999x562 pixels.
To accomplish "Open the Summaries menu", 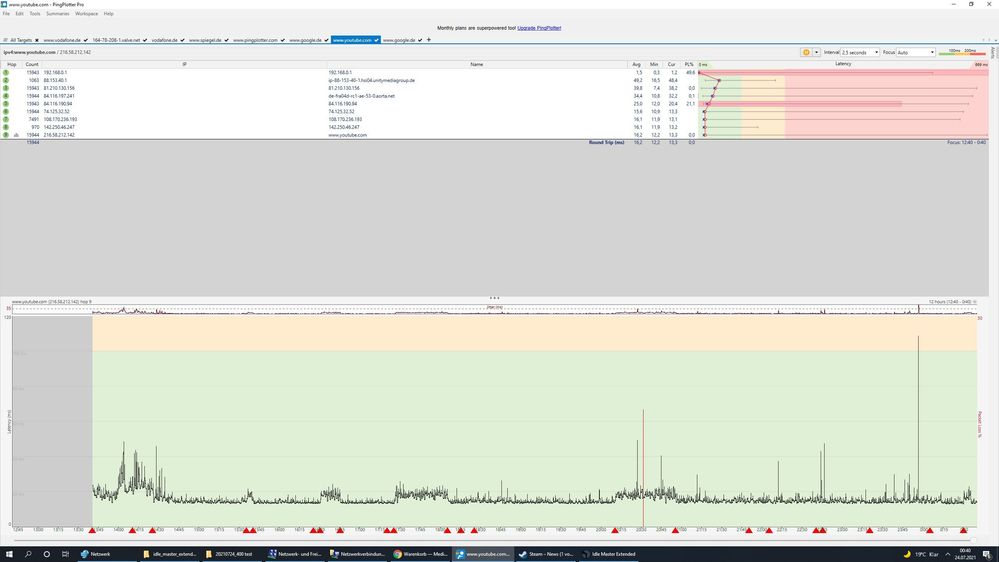I will click(57, 13).
